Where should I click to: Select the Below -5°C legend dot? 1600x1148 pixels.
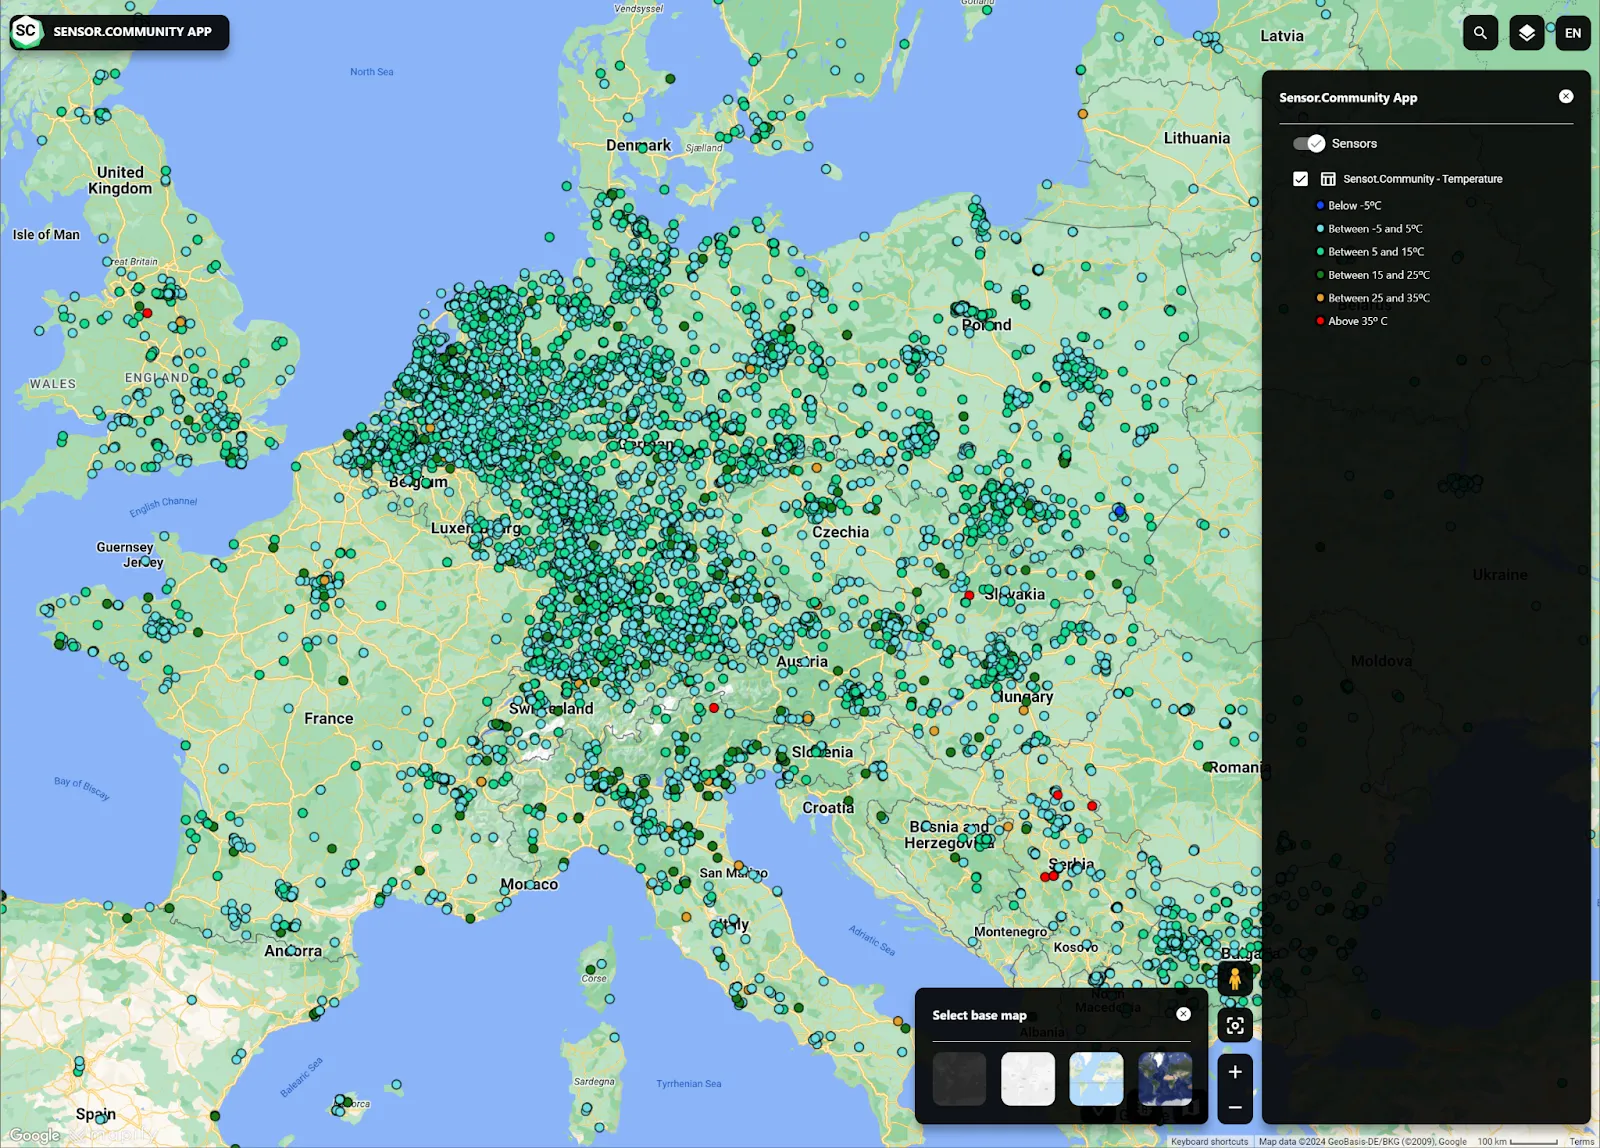coord(1320,206)
